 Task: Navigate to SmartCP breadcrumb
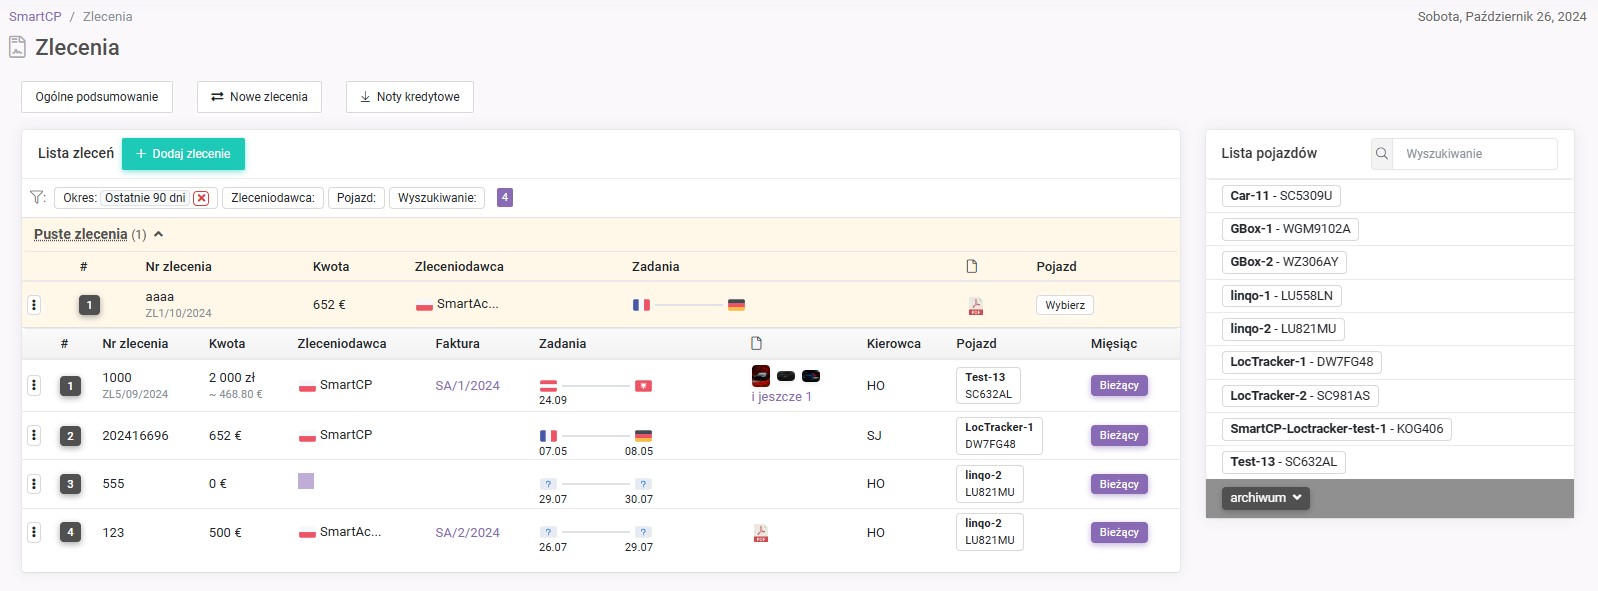(x=35, y=16)
